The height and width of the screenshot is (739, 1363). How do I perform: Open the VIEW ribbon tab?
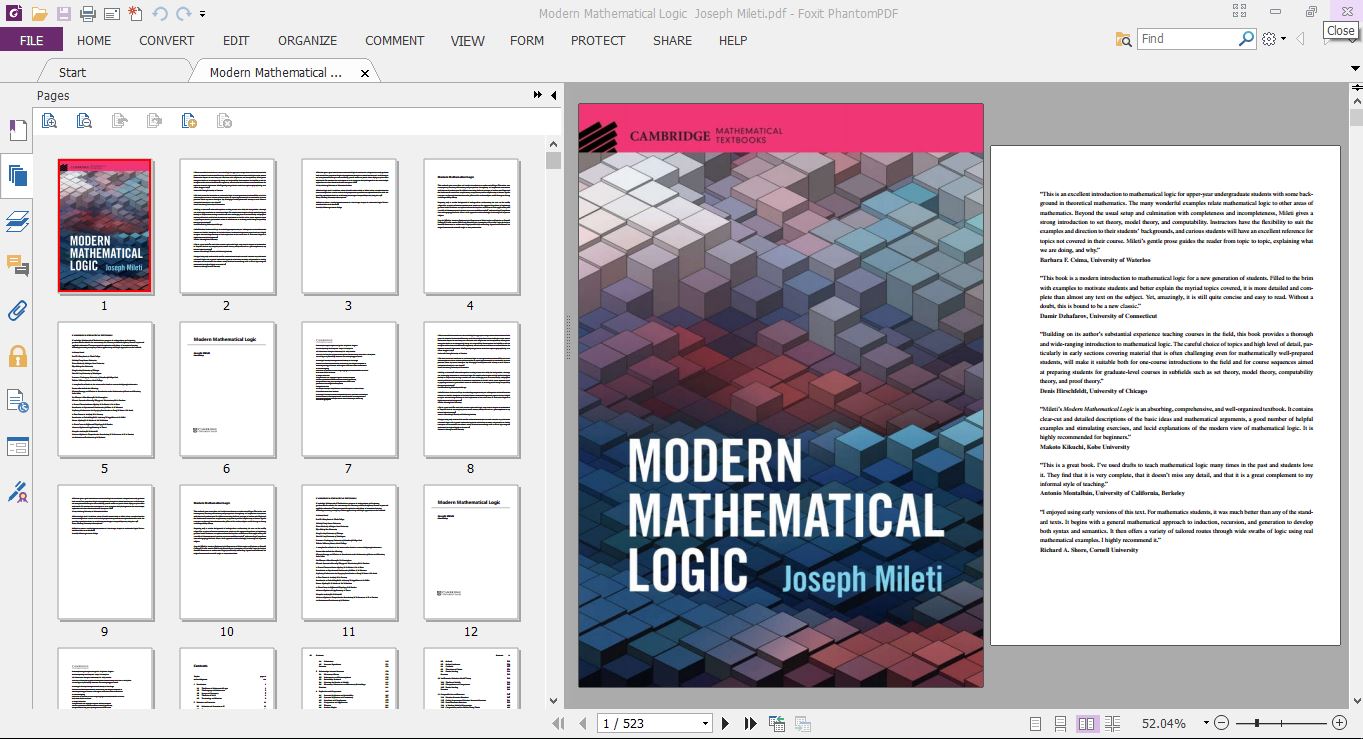point(467,40)
